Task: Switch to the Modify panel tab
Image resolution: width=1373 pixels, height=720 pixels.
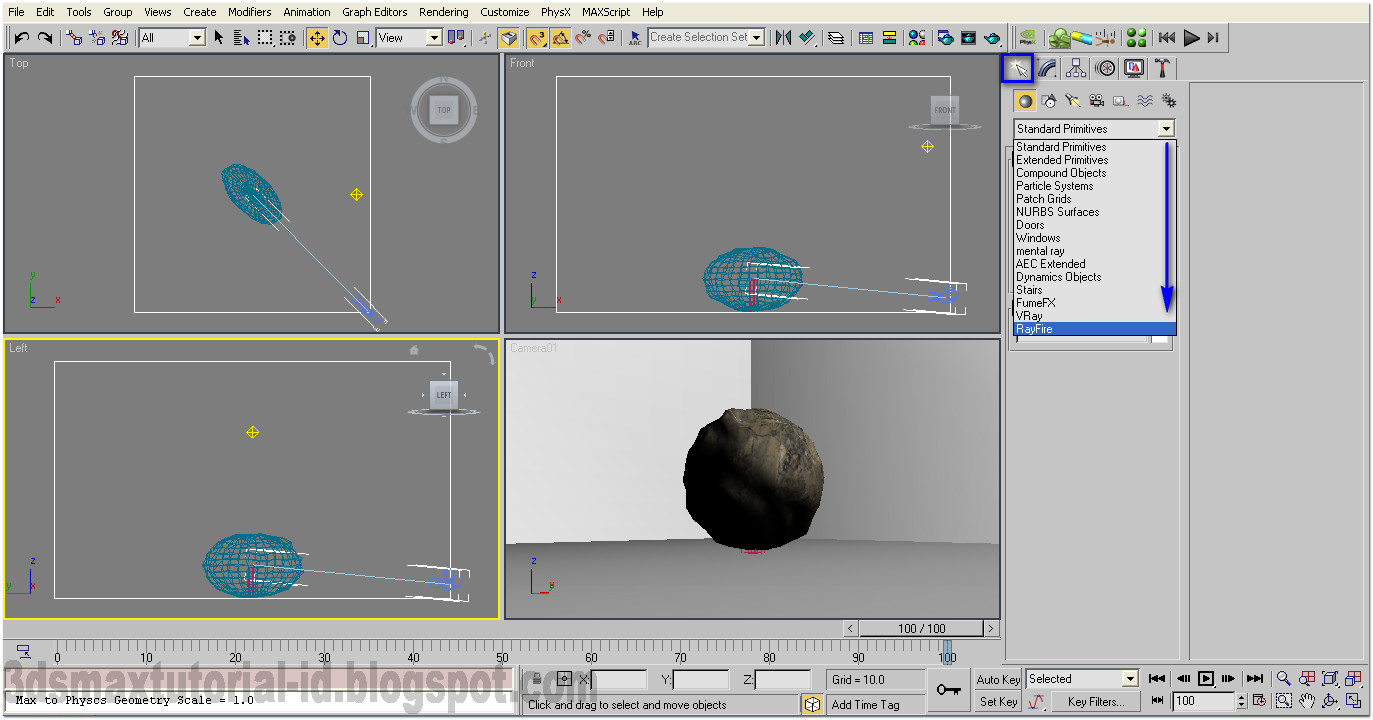Action: [x=1047, y=67]
